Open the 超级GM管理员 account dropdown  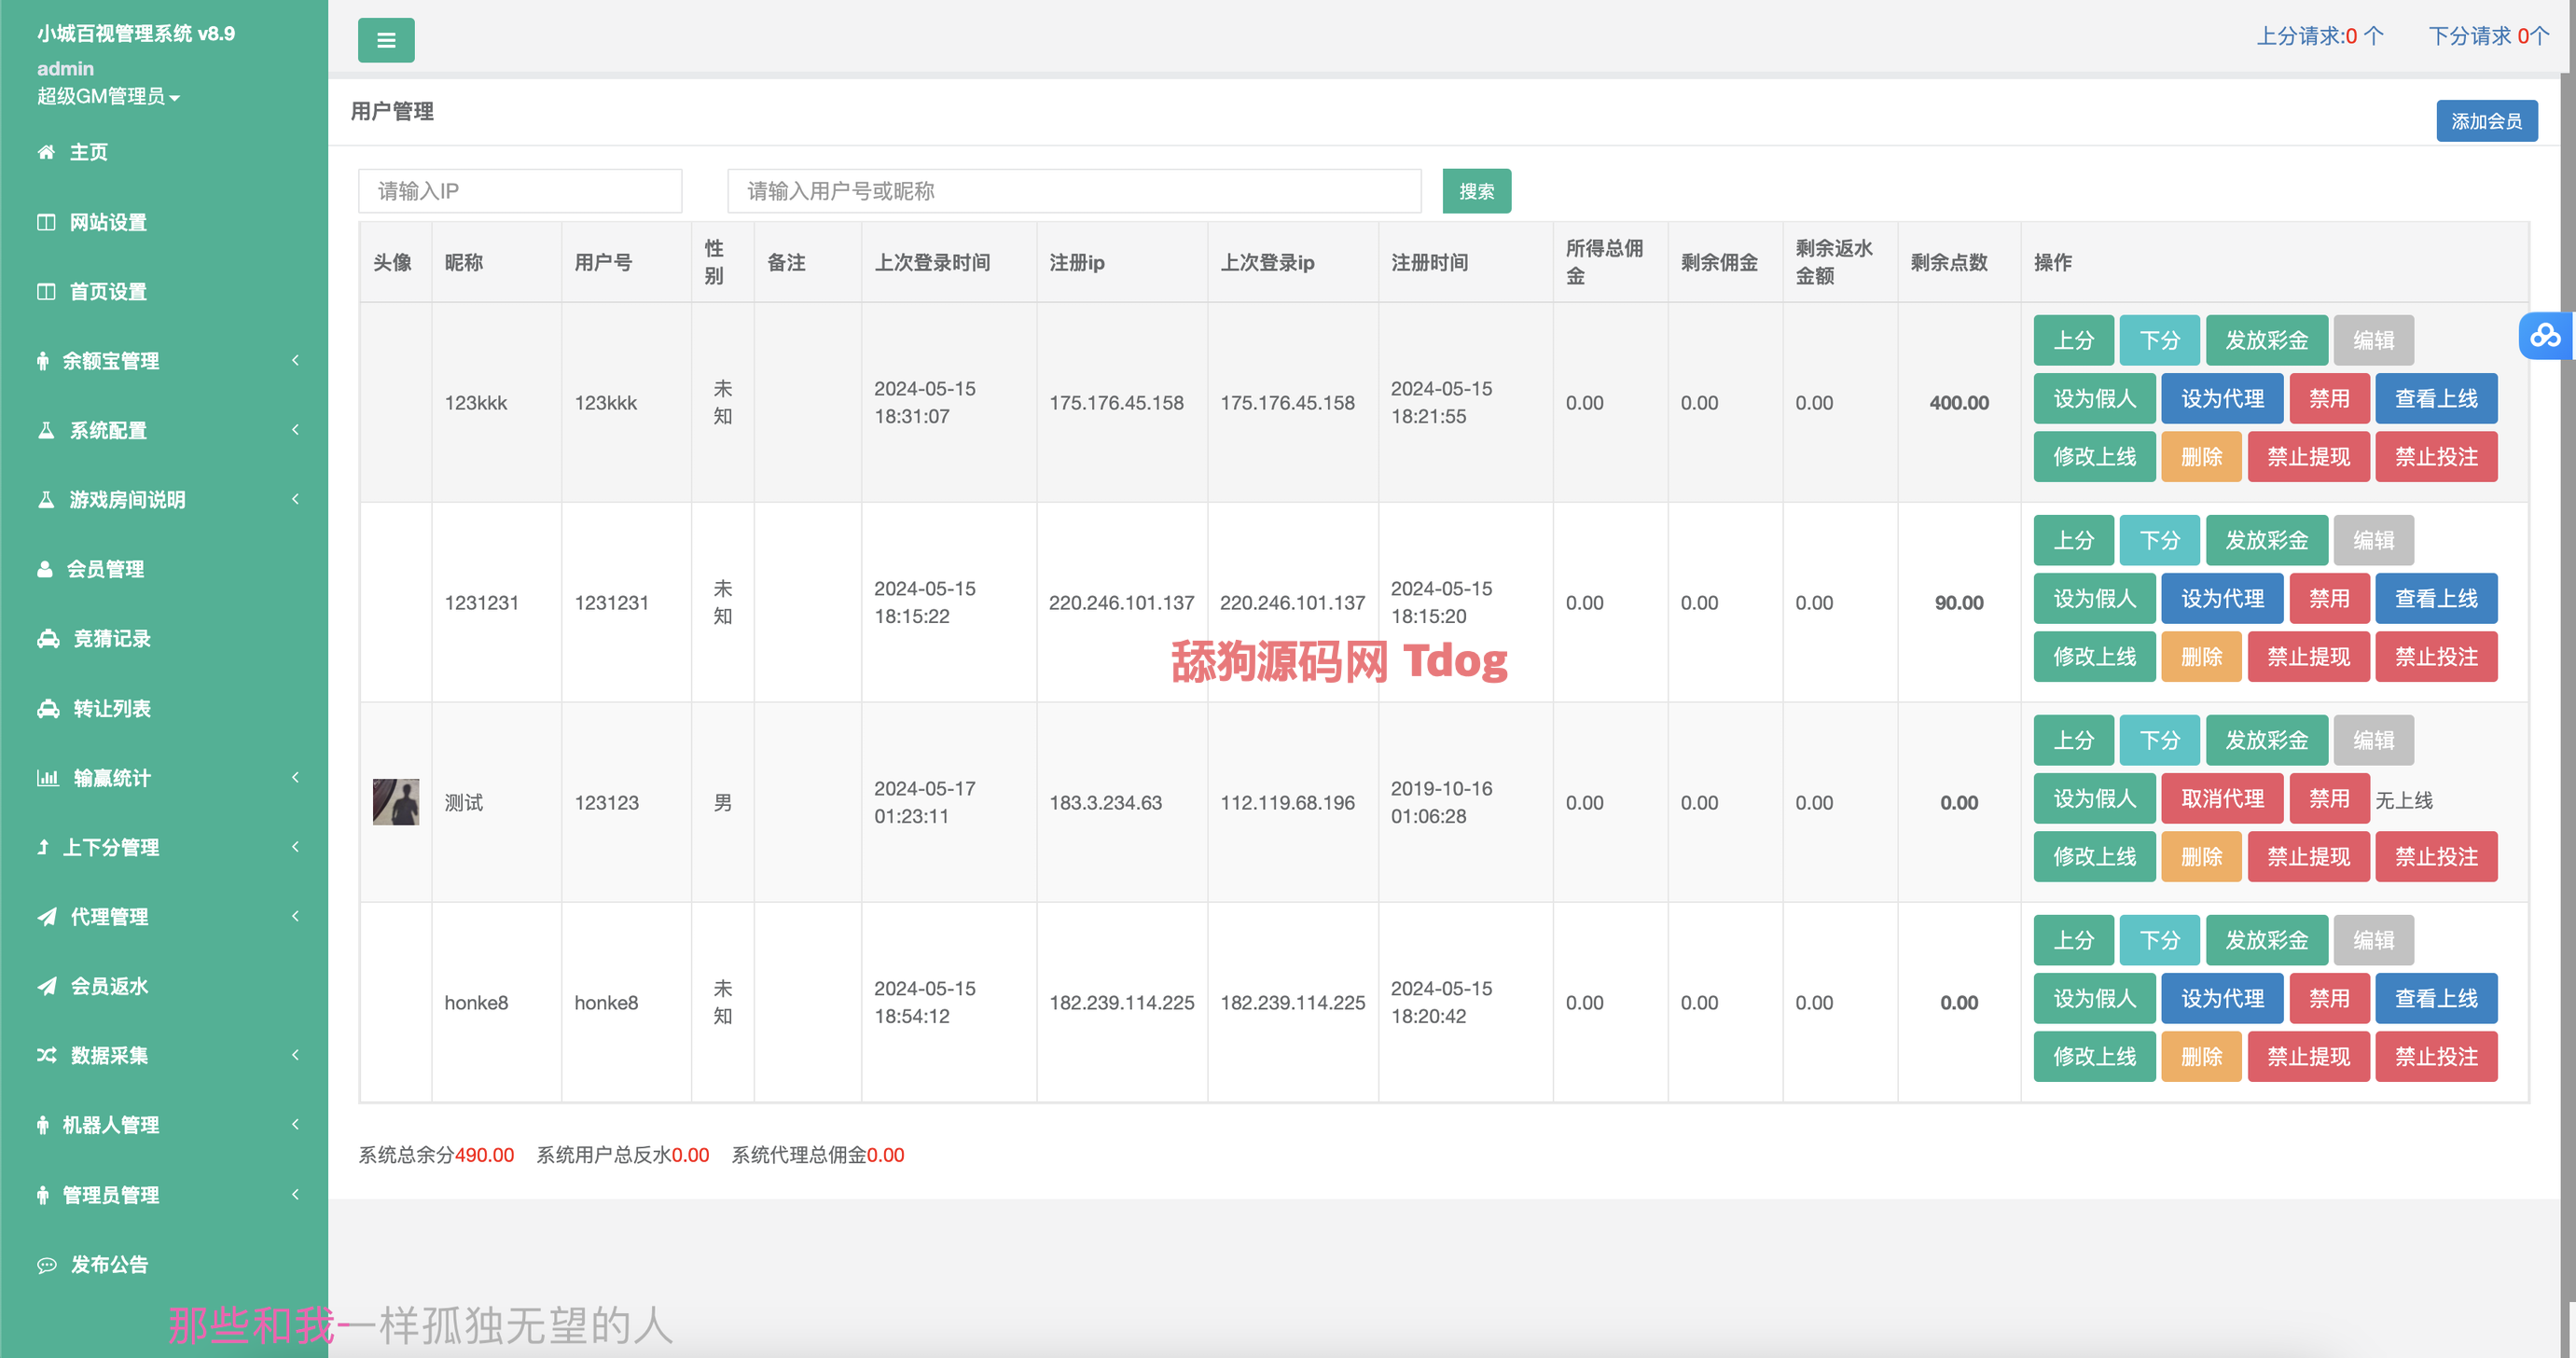point(108,97)
